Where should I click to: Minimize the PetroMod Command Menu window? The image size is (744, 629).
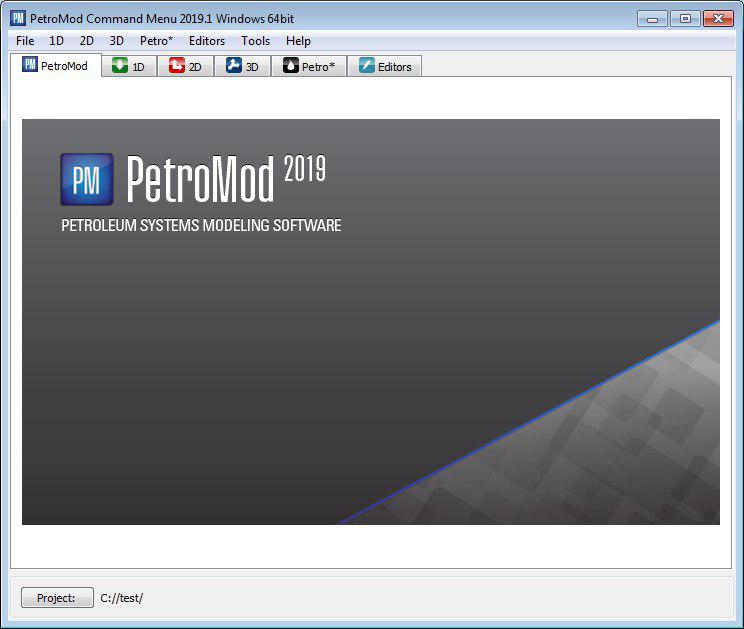tap(652, 19)
